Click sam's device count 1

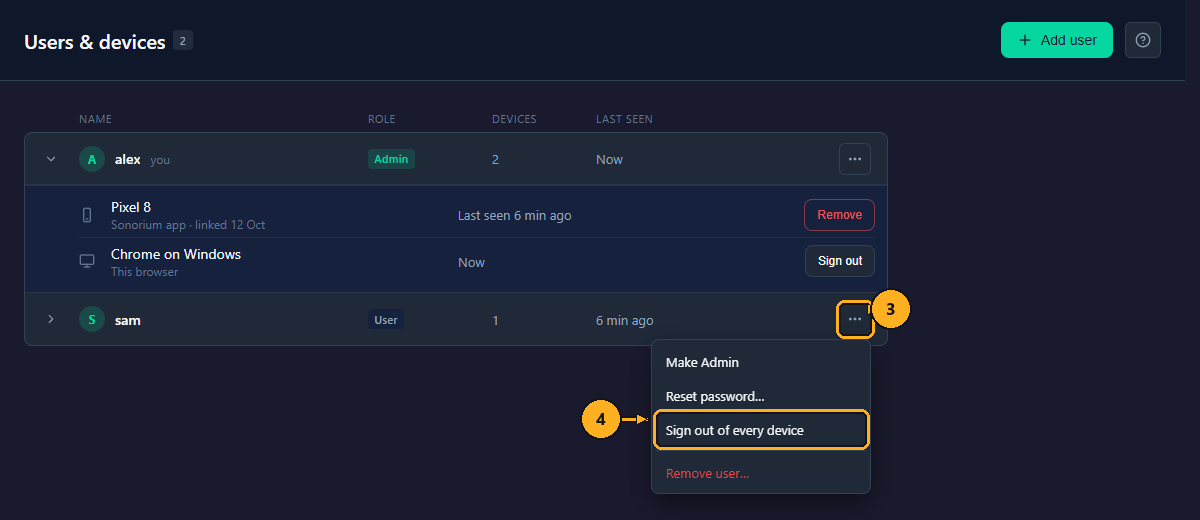click(x=496, y=321)
